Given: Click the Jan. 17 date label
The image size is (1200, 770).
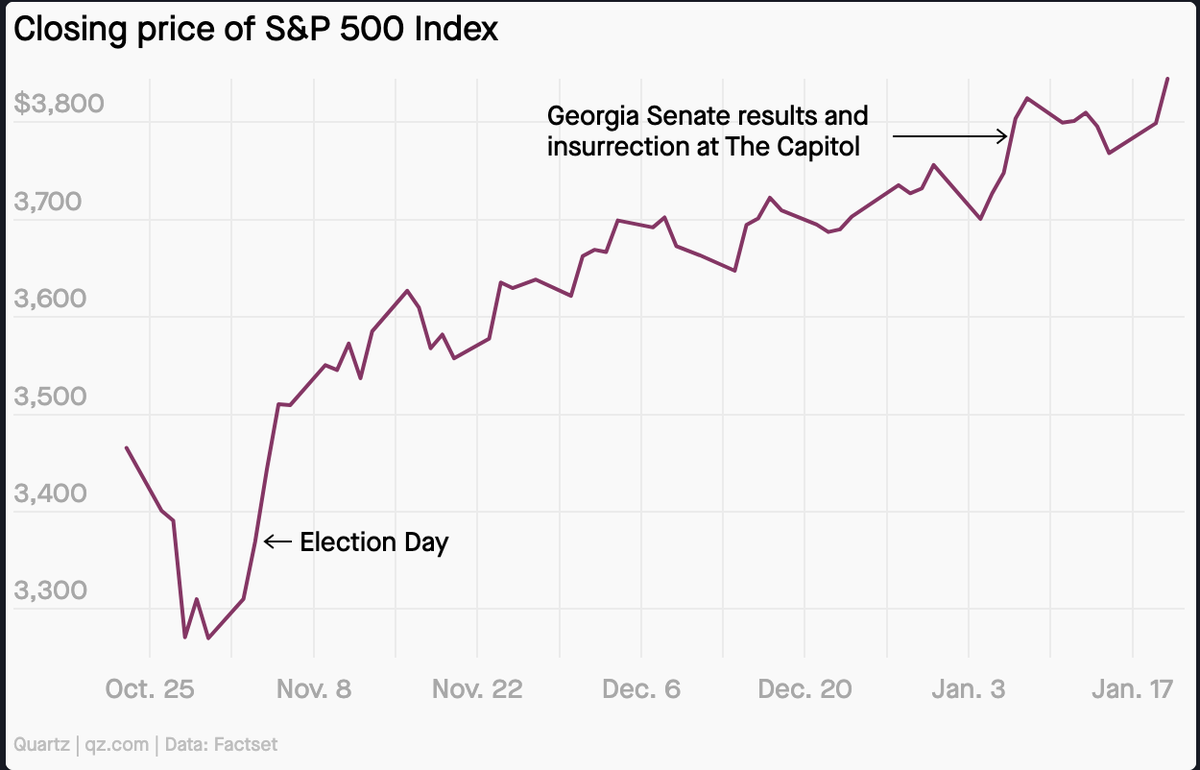Looking at the screenshot, I should tap(1132, 690).
